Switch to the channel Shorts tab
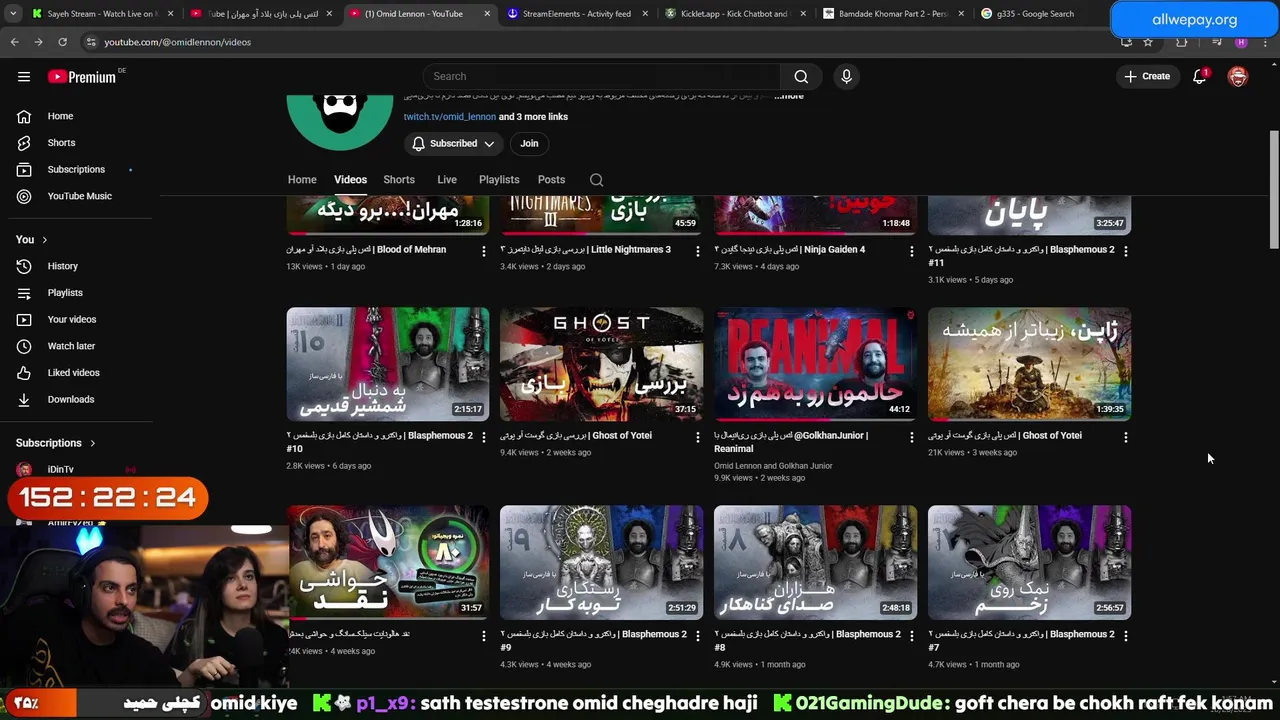Viewport: 1280px width, 720px height. pyautogui.click(x=399, y=180)
